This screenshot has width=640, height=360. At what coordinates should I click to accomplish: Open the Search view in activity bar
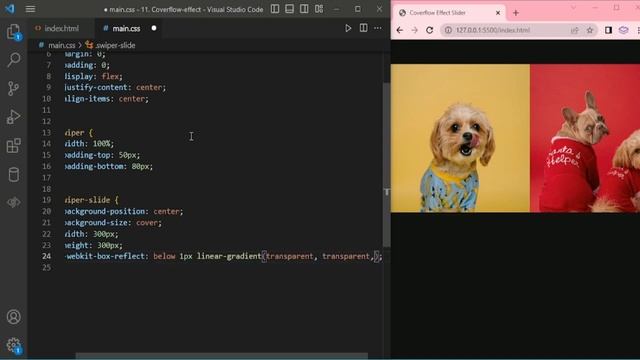pyautogui.click(x=13, y=60)
